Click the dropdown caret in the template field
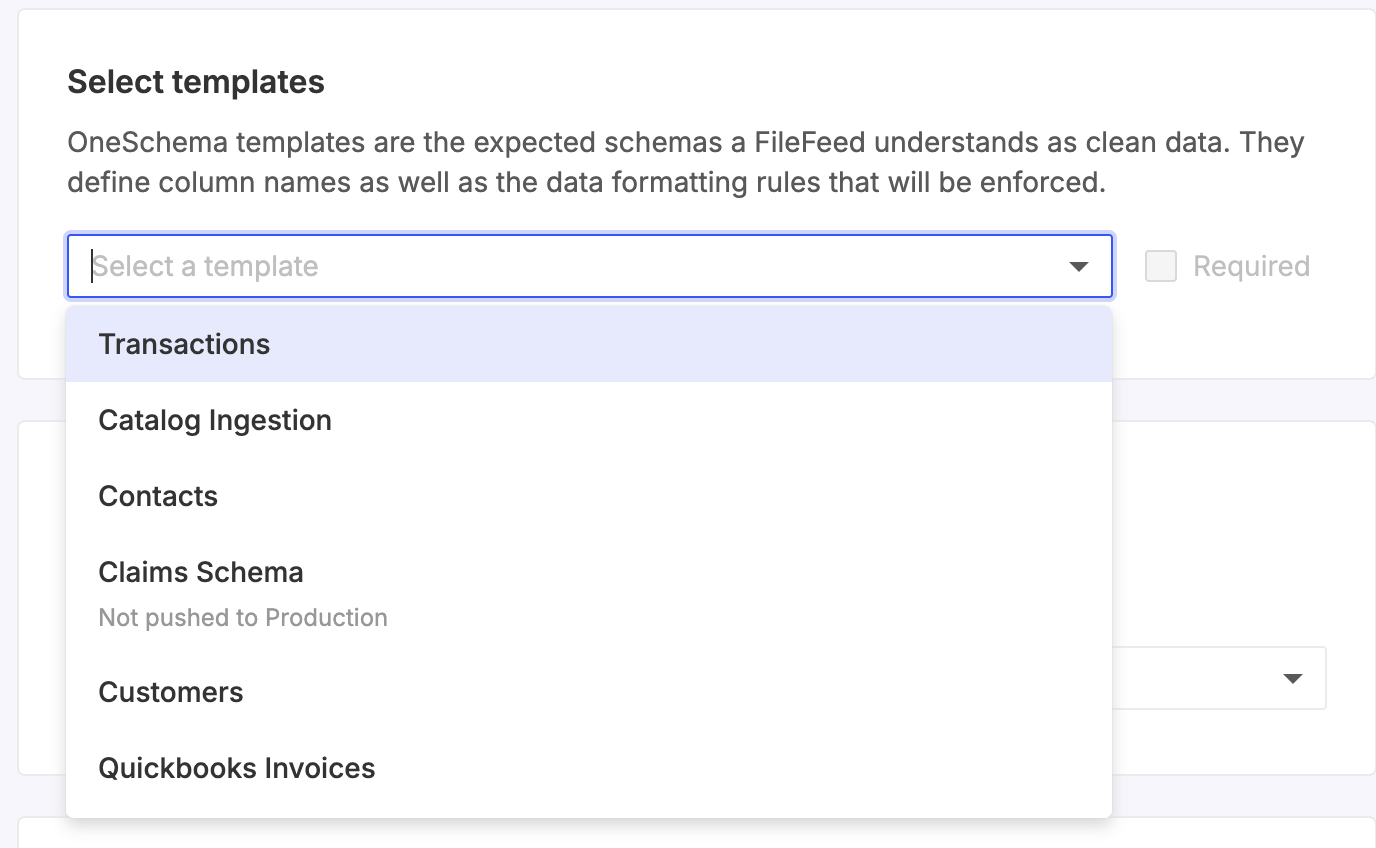The image size is (1376, 848). click(1078, 267)
